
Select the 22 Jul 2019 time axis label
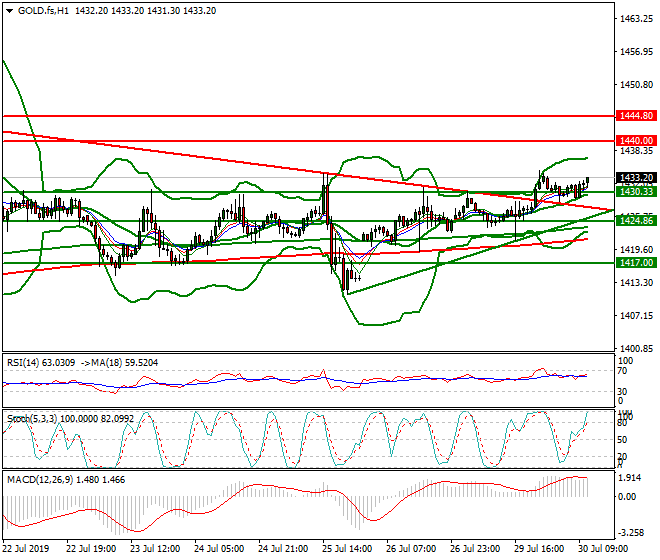(26, 549)
